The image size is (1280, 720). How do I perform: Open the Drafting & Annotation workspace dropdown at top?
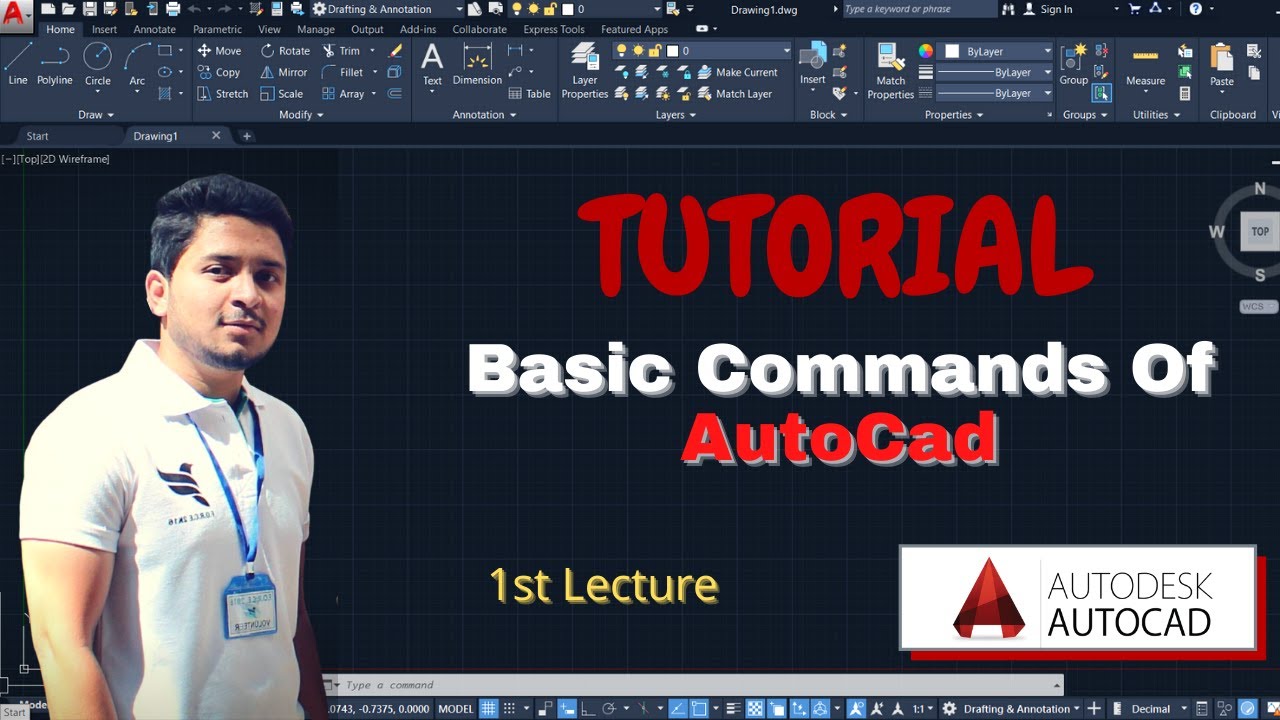[388, 9]
